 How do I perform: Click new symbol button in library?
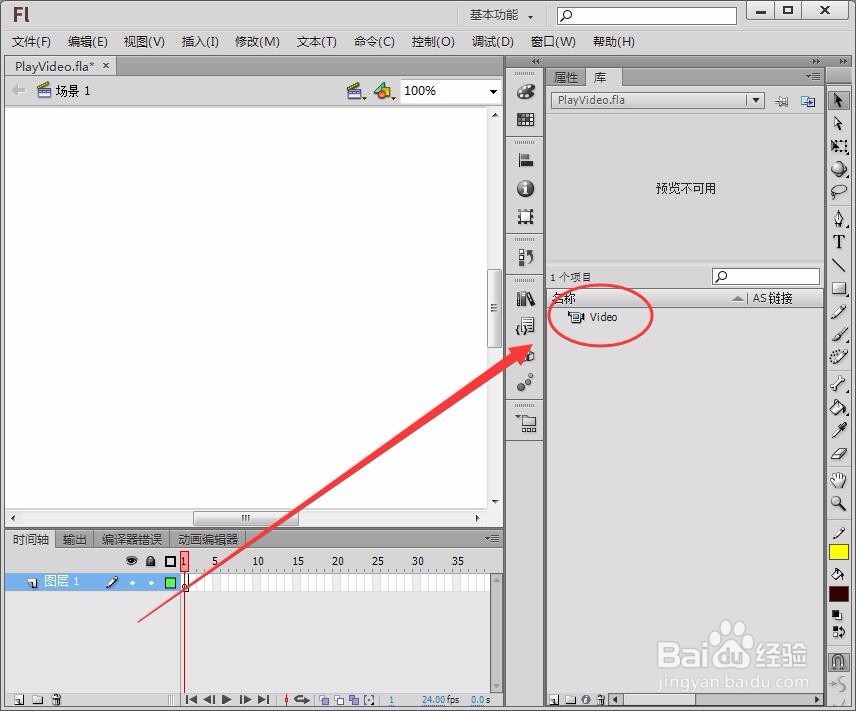coord(554,700)
